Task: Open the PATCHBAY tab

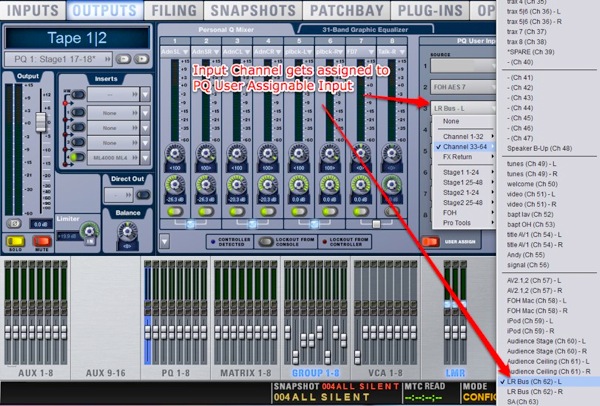Action: click(x=347, y=10)
